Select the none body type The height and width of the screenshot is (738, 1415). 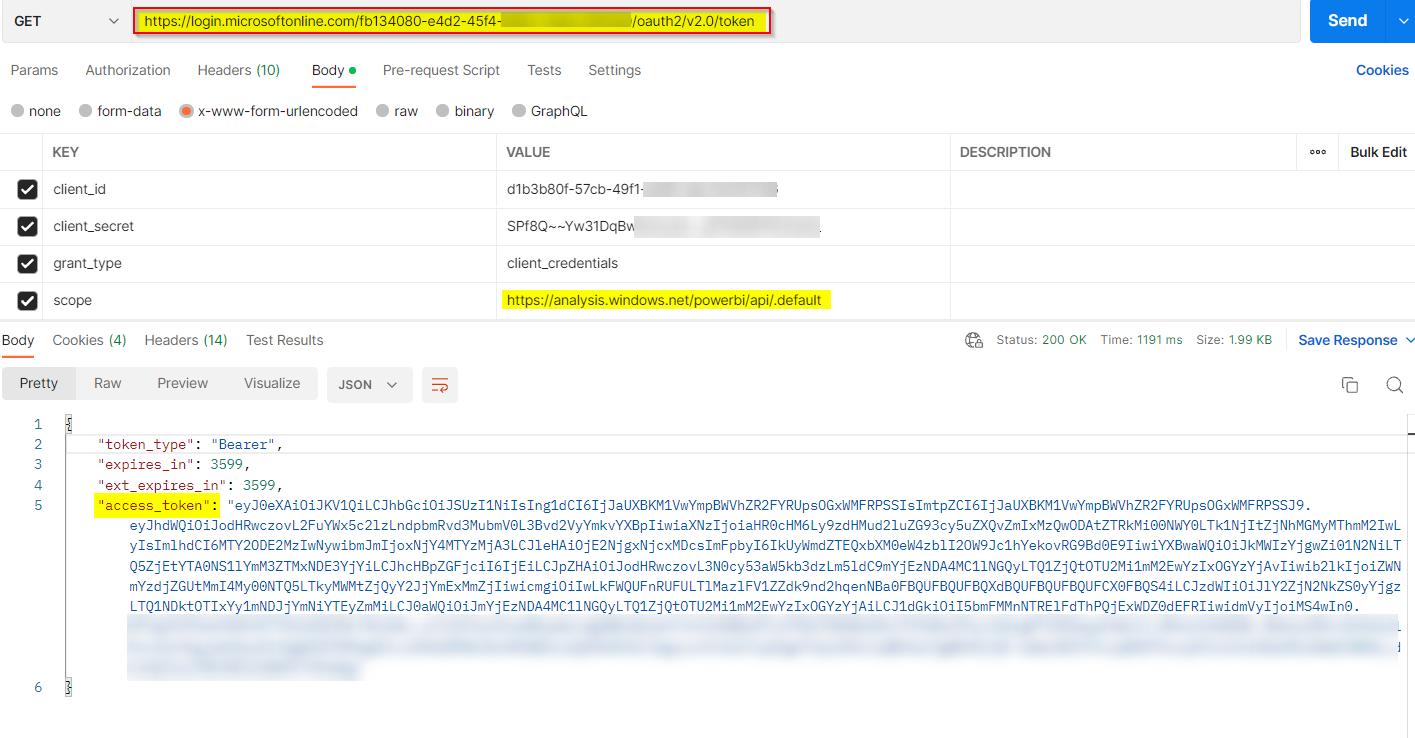pos(36,111)
